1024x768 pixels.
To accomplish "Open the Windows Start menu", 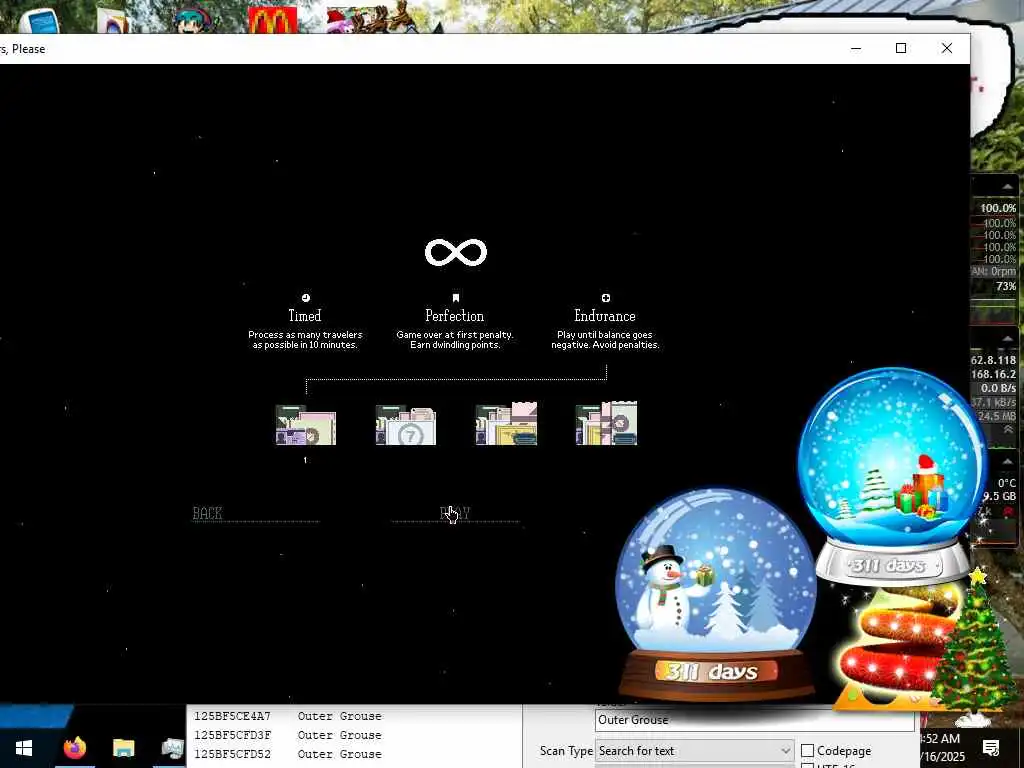I will tap(24, 748).
